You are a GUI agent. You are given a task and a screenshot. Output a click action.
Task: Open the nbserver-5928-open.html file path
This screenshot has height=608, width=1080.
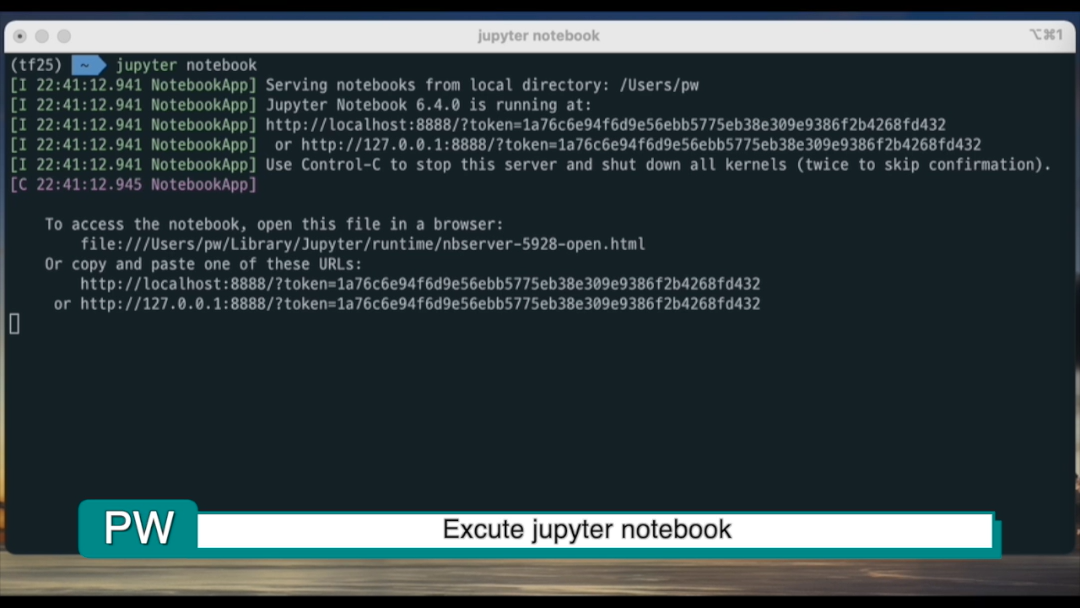(362, 244)
